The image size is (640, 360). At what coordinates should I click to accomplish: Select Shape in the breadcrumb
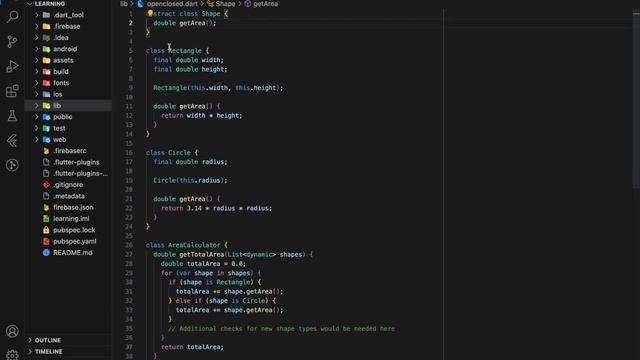coord(225,4)
